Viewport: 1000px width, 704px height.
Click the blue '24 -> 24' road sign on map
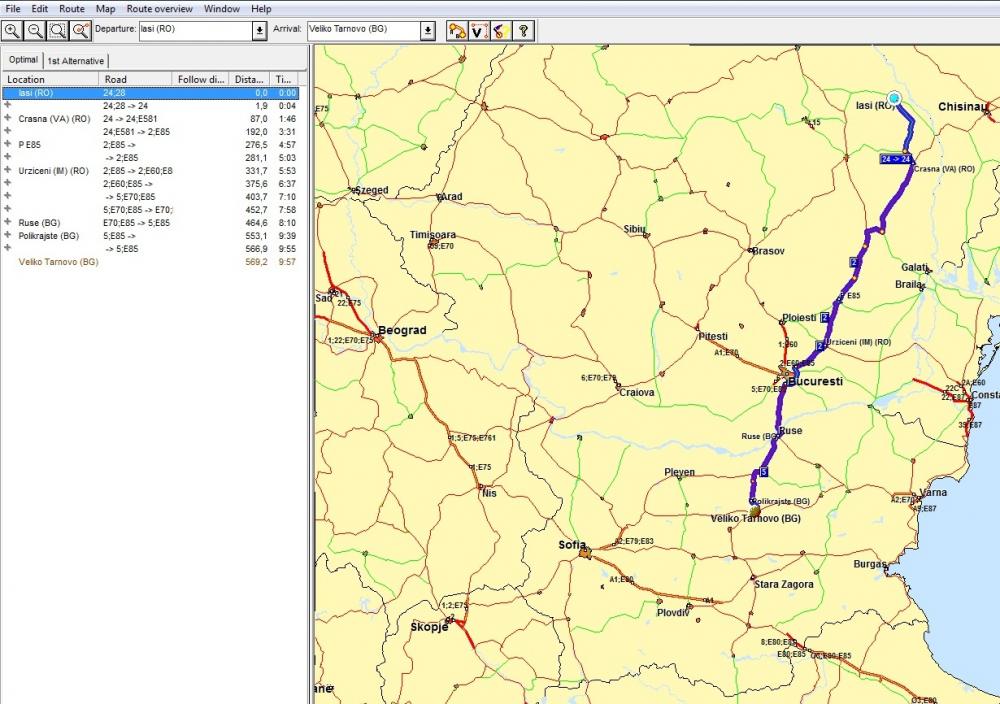pyautogui.click(x=896, y=159)
